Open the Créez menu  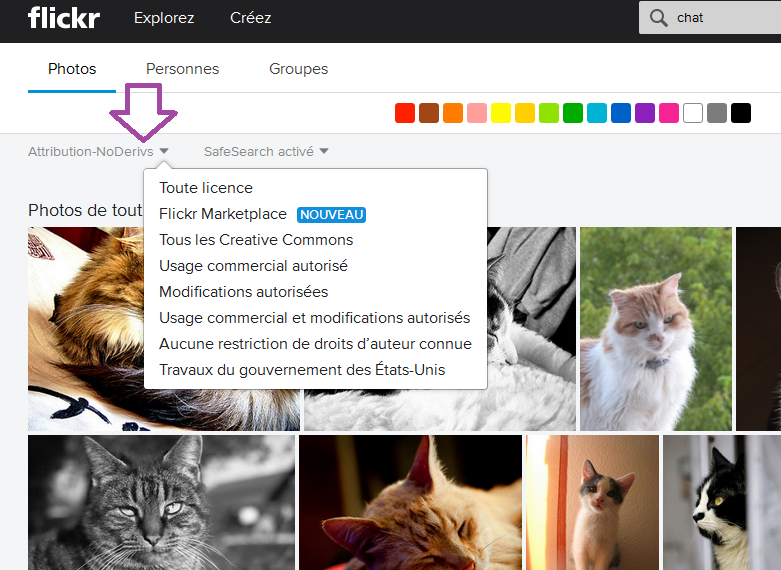[251, 18]
